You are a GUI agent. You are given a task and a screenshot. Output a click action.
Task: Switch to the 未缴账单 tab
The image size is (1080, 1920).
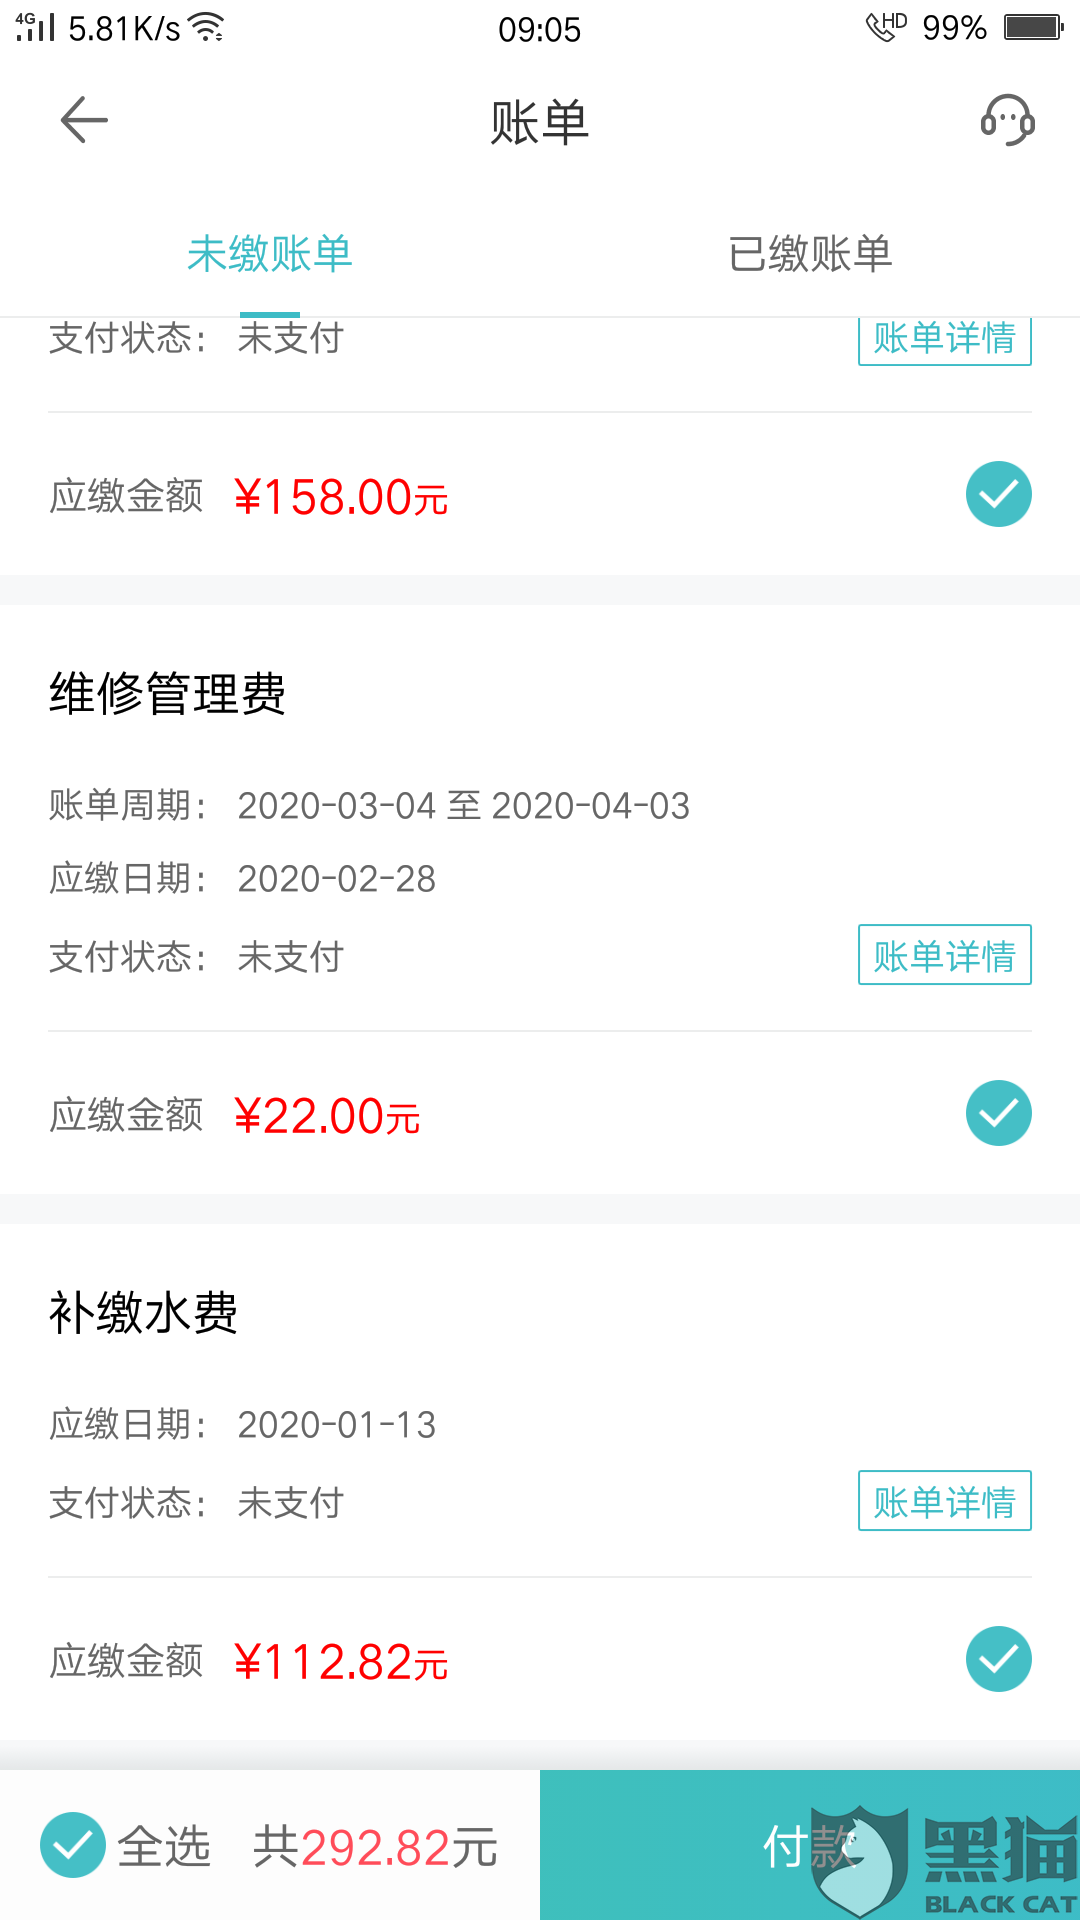(270, 254)
